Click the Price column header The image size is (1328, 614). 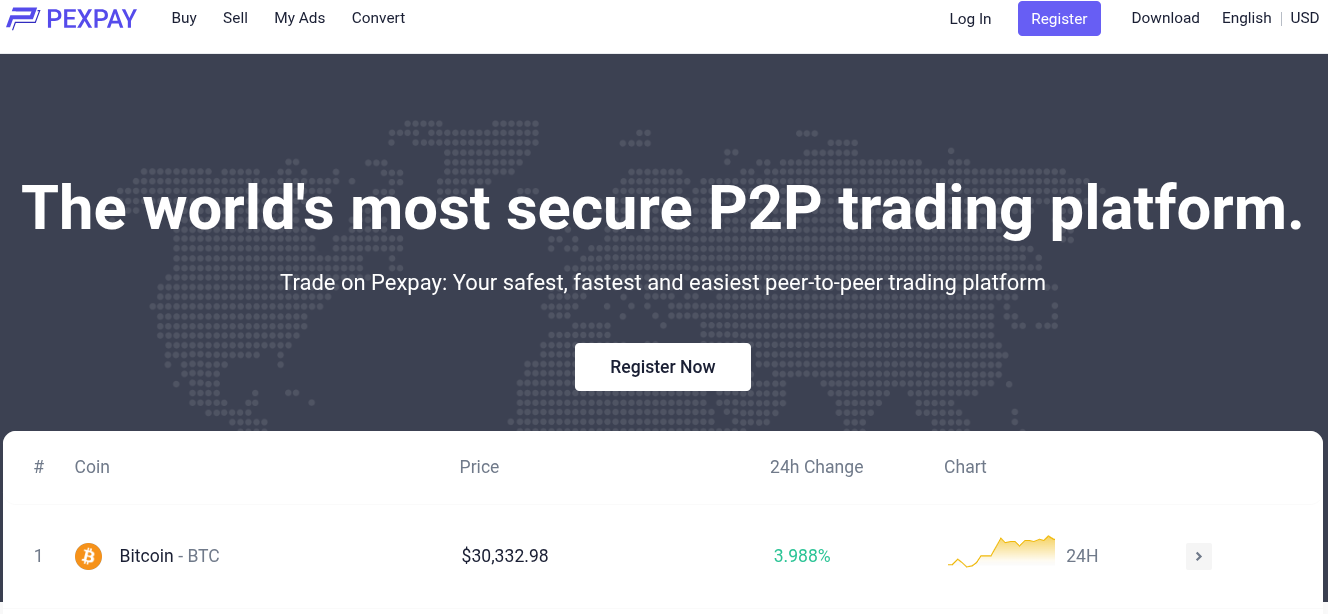(479, 467)
